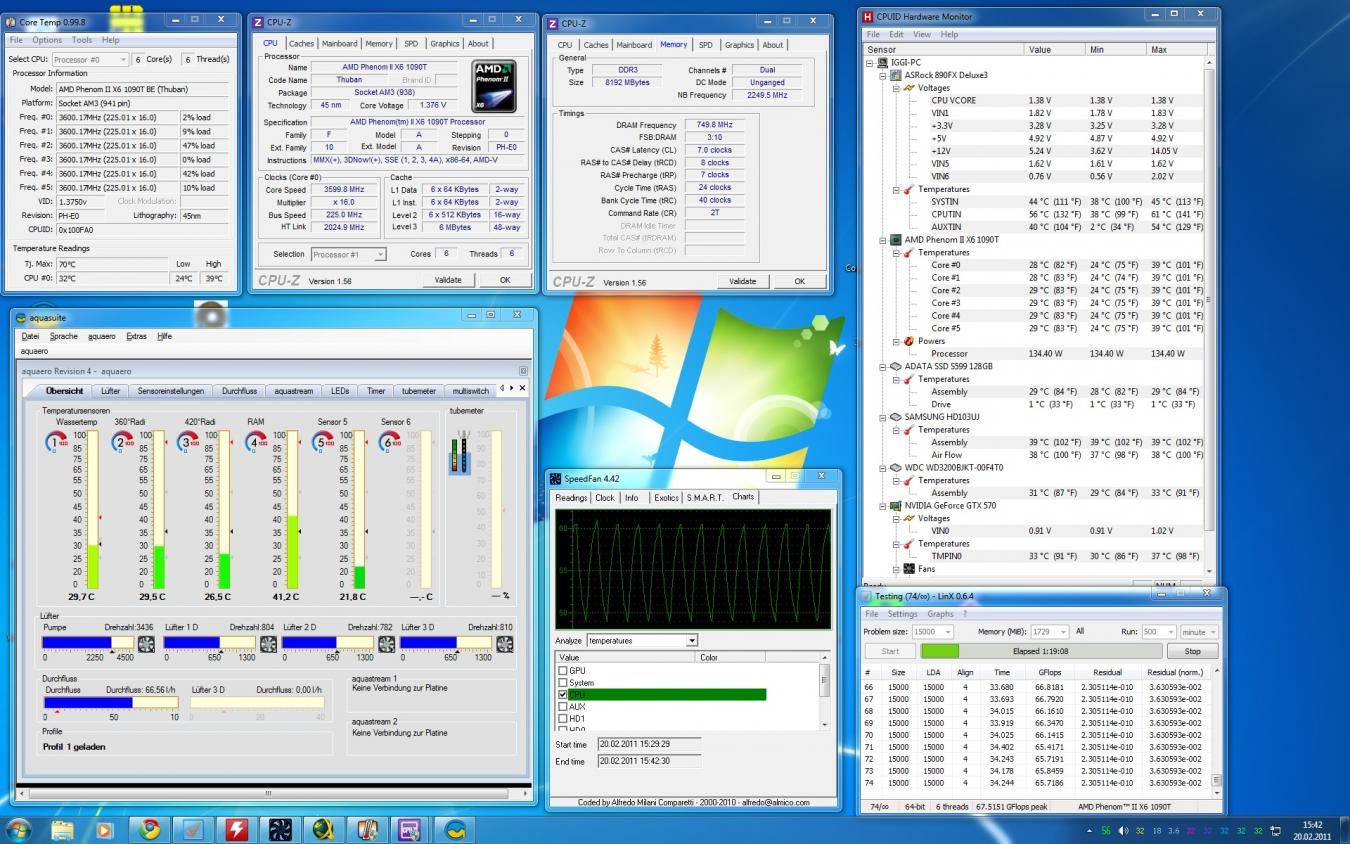Click the fan icon beside Pumpe bar
1350x844 pixels.
pos(146,644)
